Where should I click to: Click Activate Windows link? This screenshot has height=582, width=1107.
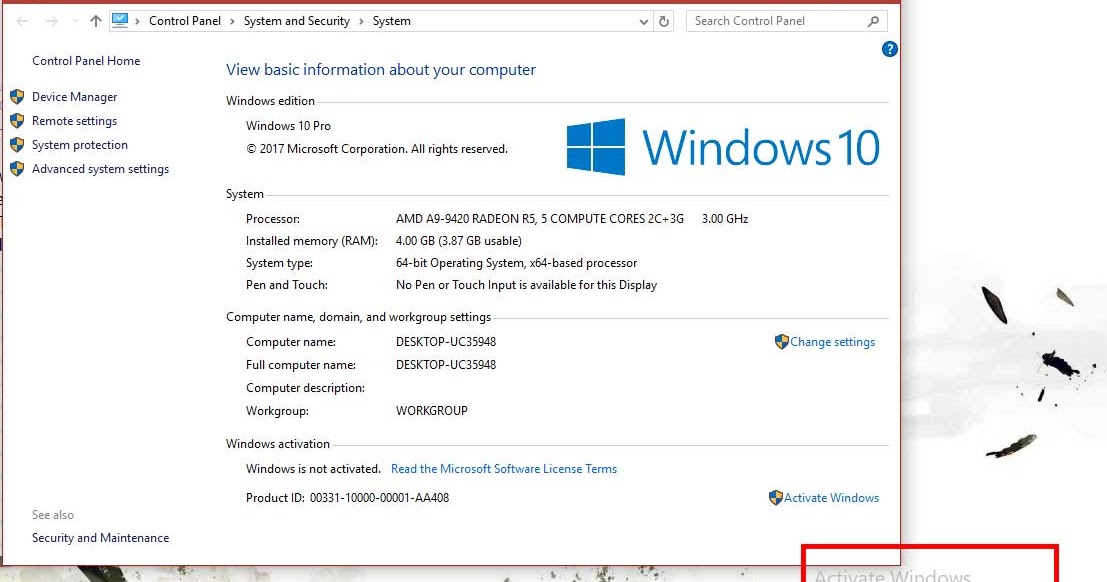coord(831,498)
